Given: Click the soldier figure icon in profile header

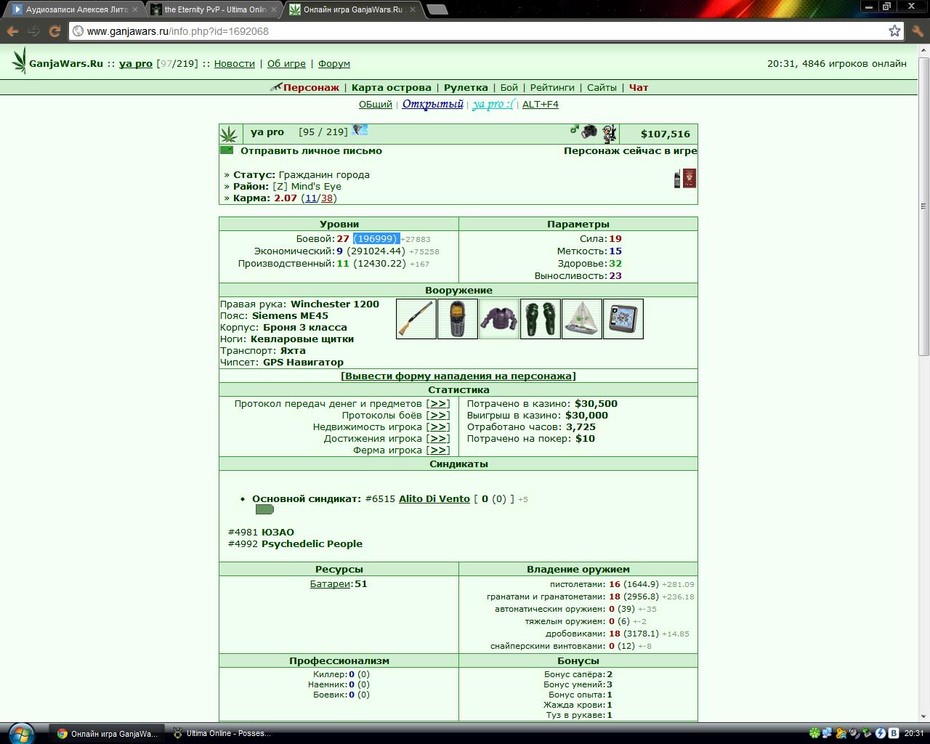Looking at the screenshot, I should pos(610,133).
